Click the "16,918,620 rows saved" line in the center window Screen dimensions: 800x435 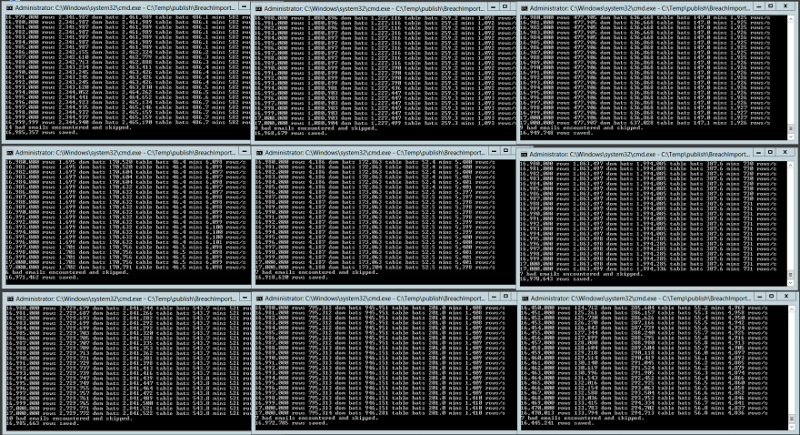pyautogui.click(x=291, y=277)
